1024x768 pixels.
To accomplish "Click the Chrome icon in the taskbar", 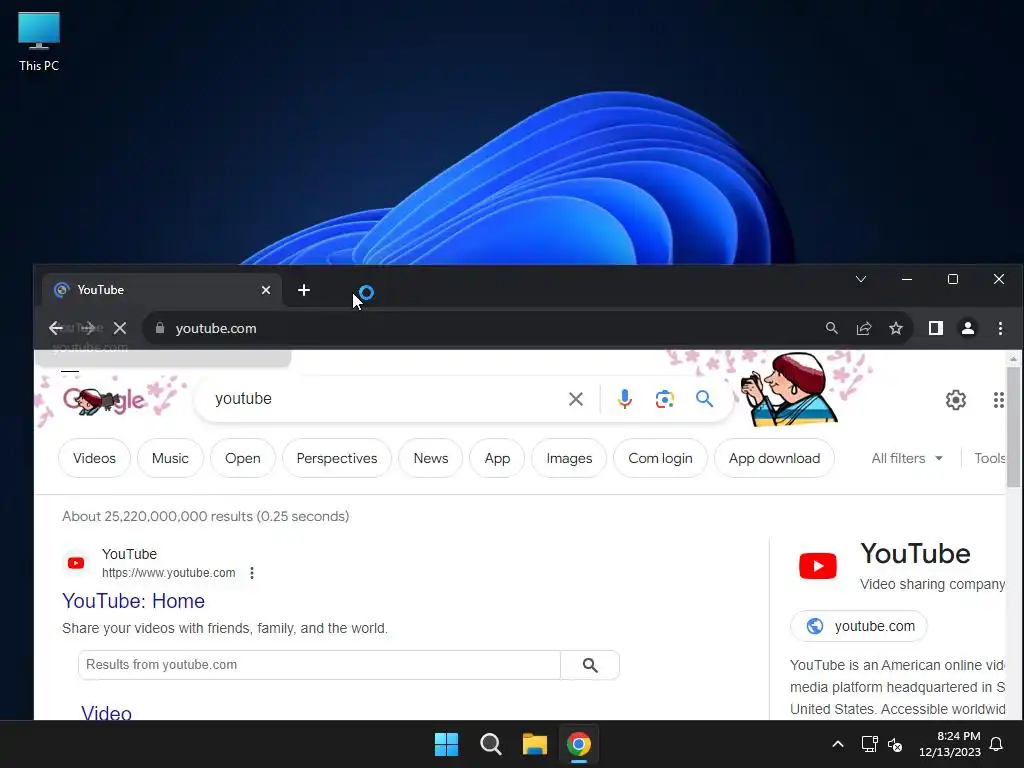I will [579, 744].
